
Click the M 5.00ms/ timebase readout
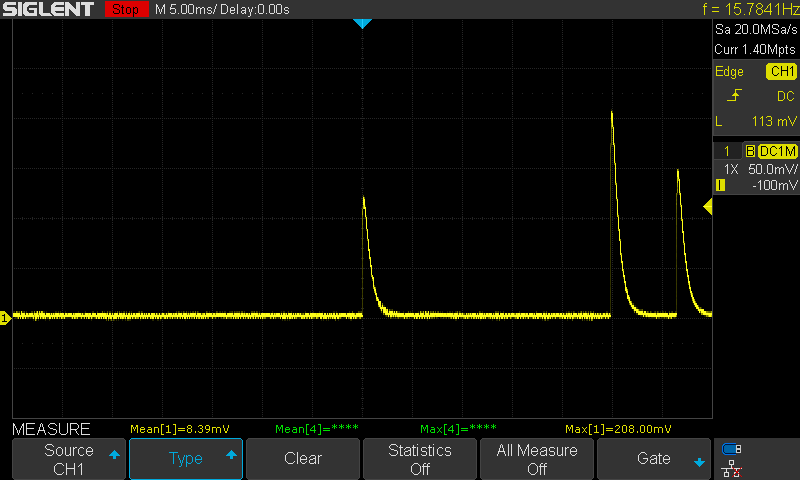(x=187, y=10)
